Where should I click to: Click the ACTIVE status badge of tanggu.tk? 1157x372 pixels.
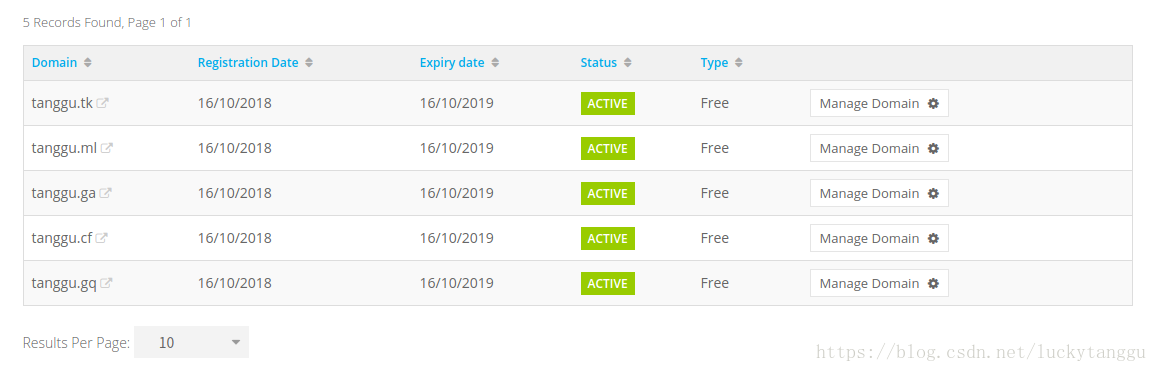(608, 103)
